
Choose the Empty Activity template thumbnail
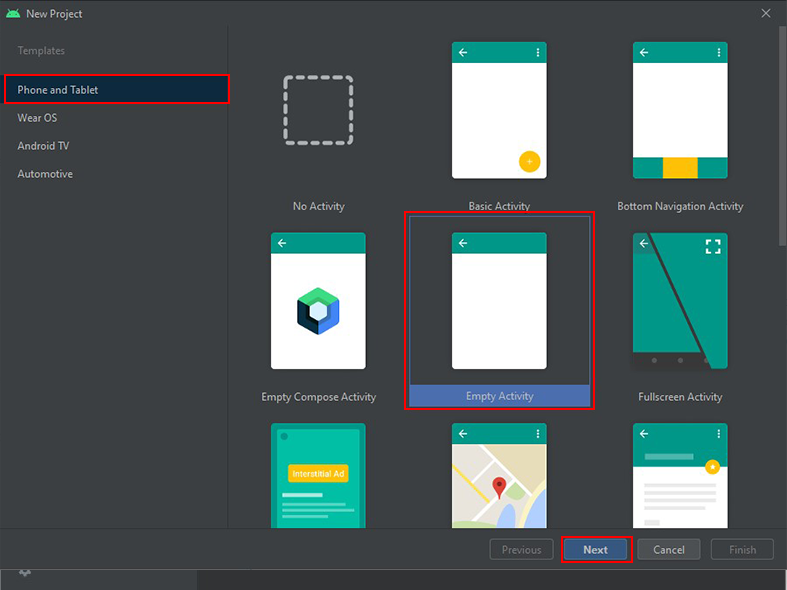[x=499, y=301]
